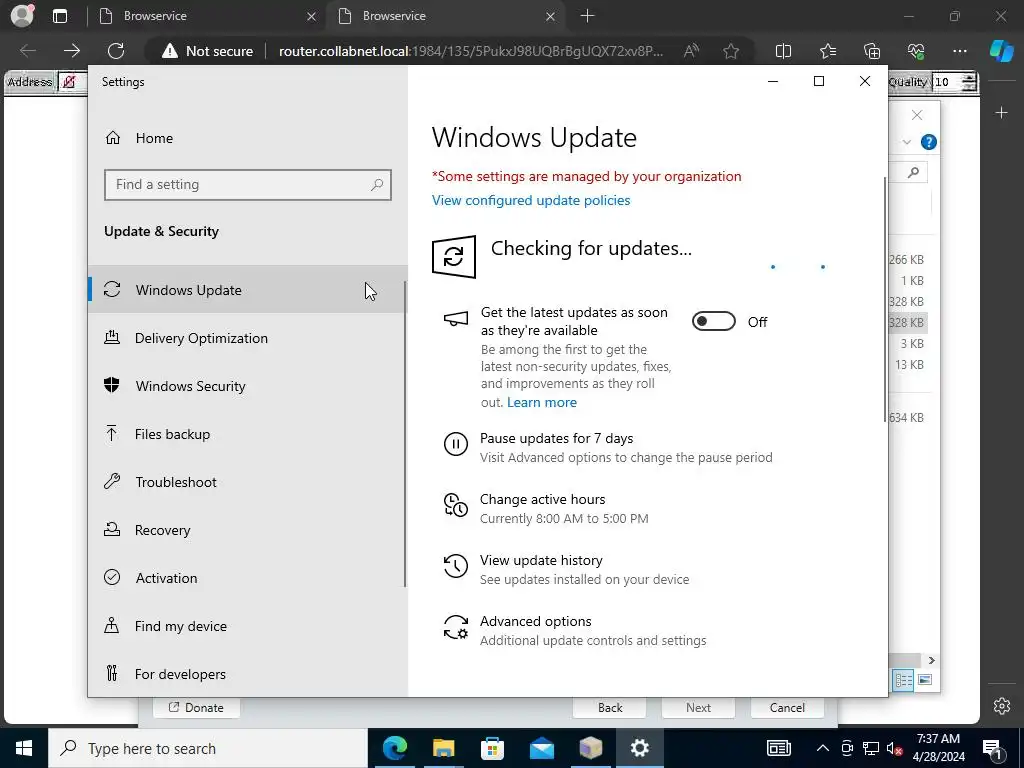Click the Read aloud icon in address bar
Screen dimensions: 1024x768
(691, 51)
